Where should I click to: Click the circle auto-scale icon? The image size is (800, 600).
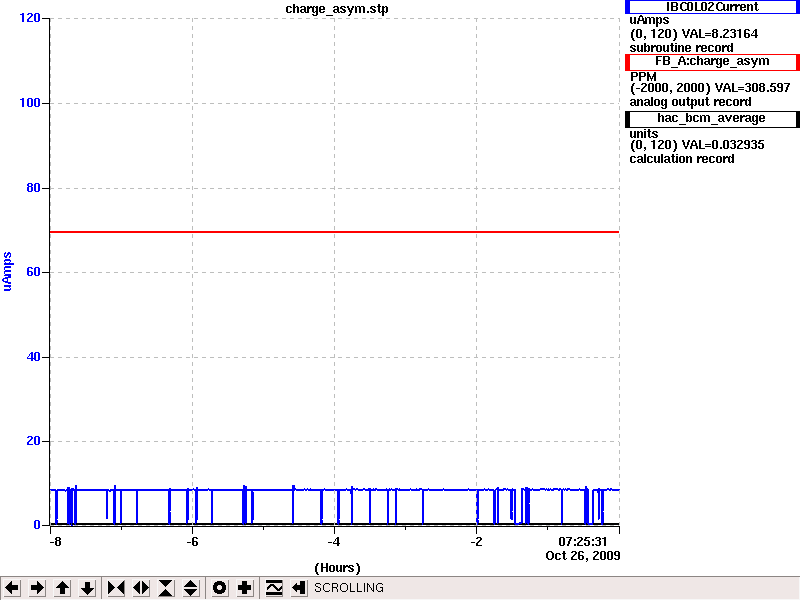[219, 588]
